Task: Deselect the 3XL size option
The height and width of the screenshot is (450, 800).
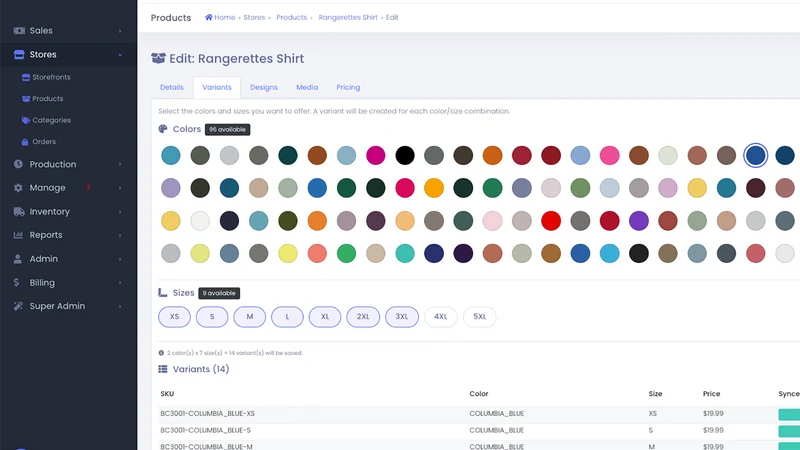Action: coord(402,317)
